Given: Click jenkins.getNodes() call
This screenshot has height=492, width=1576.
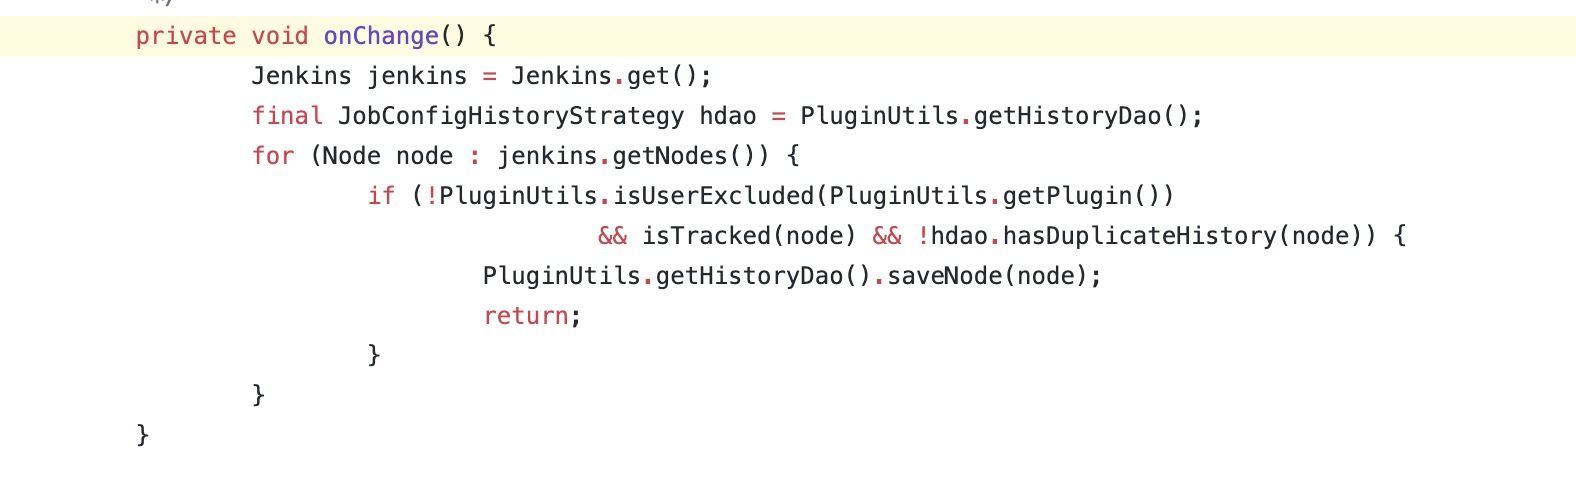Looking at the screenshot, I should tap(626, 156).
